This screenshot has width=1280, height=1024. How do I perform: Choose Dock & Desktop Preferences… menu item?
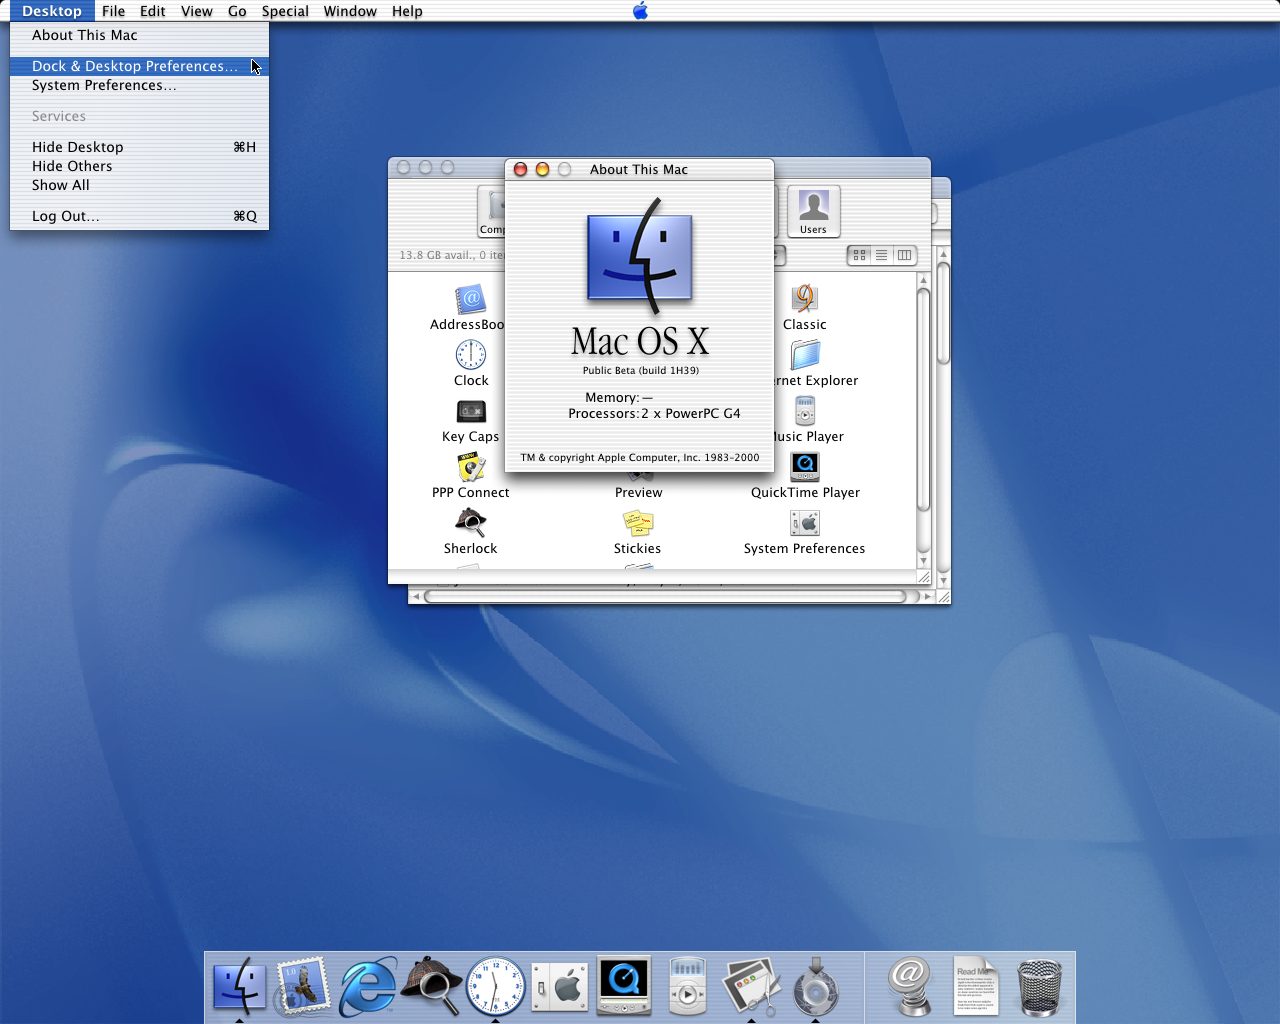point(139,66)
